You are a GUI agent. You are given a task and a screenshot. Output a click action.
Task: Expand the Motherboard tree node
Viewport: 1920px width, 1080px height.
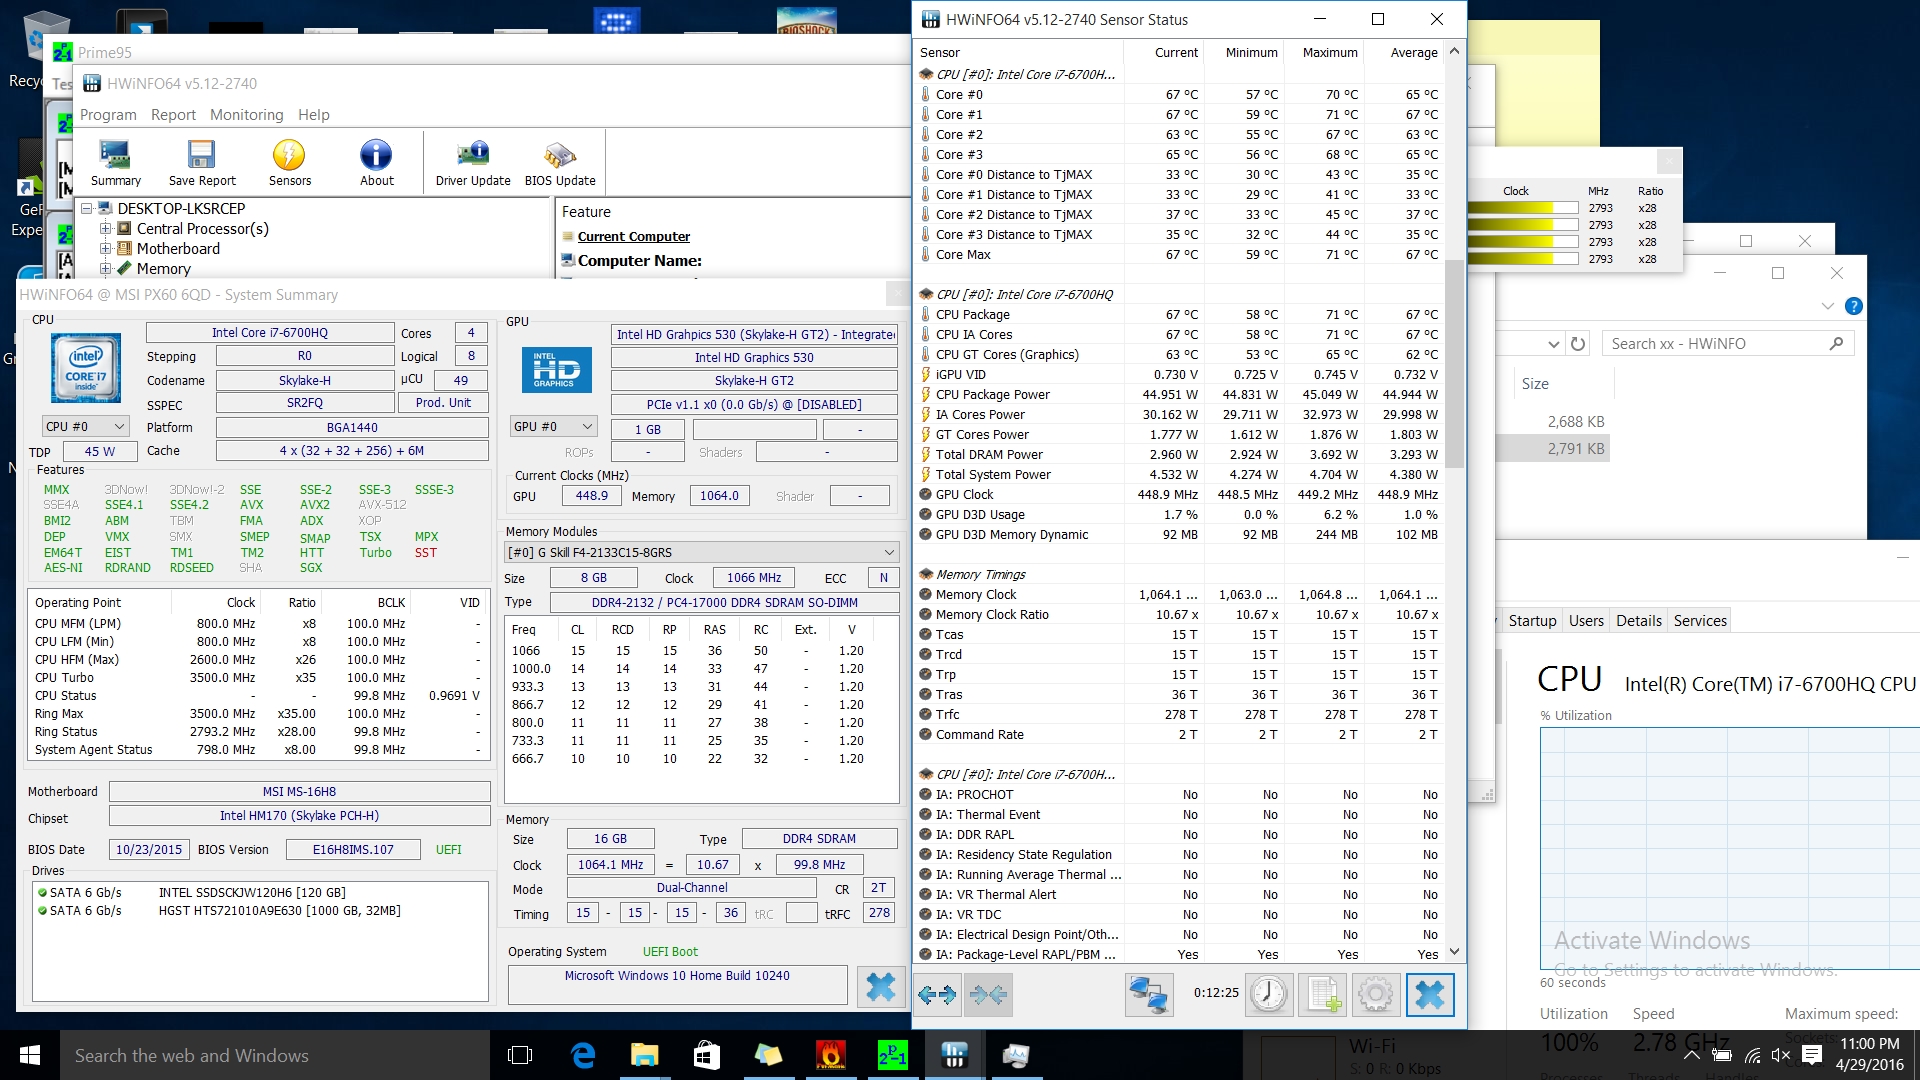pos(105,249)
